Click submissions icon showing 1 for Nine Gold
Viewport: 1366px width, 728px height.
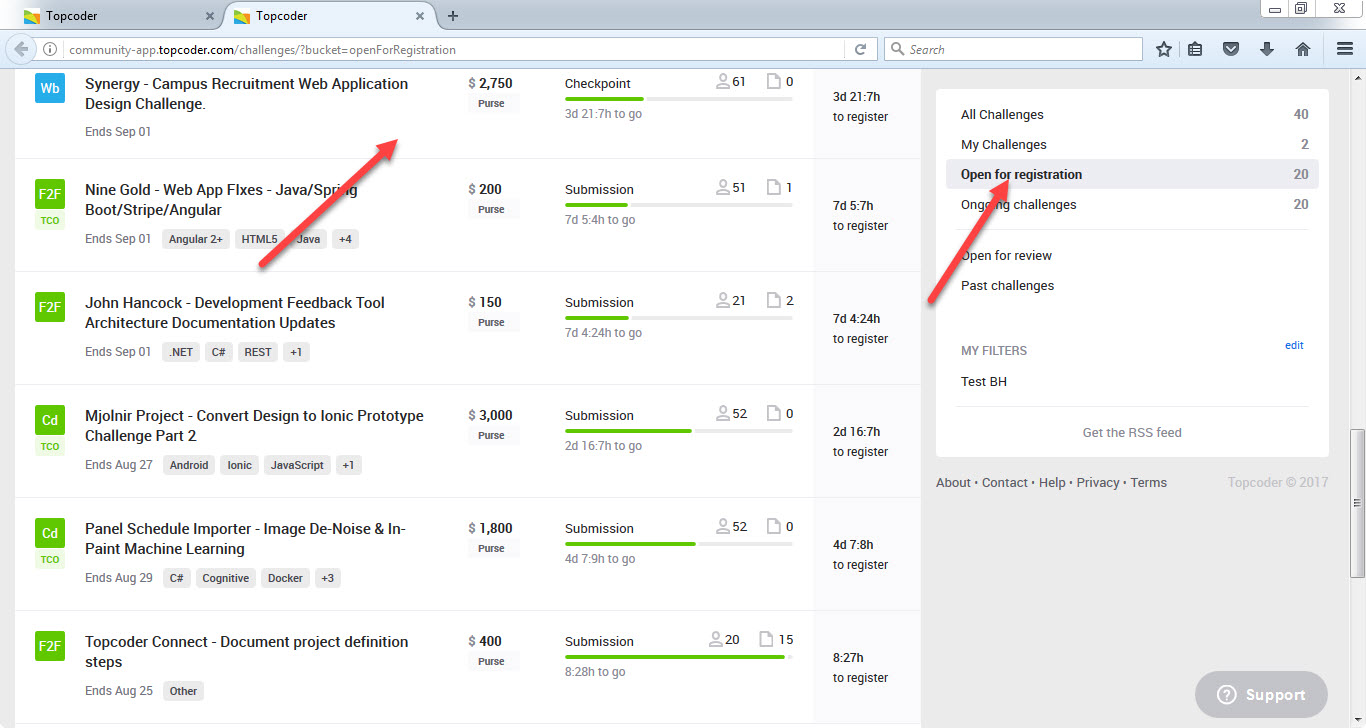(773, 187)
